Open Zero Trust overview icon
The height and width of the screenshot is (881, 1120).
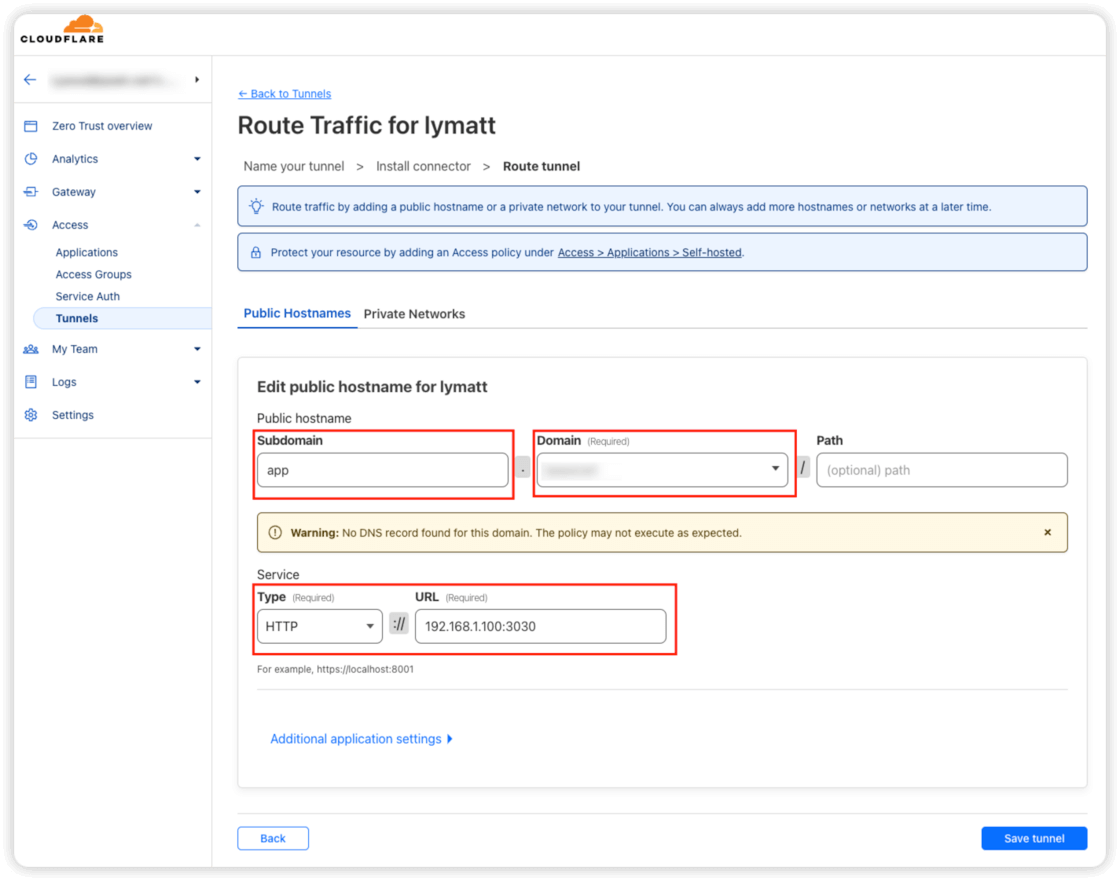tap(31, 126)
